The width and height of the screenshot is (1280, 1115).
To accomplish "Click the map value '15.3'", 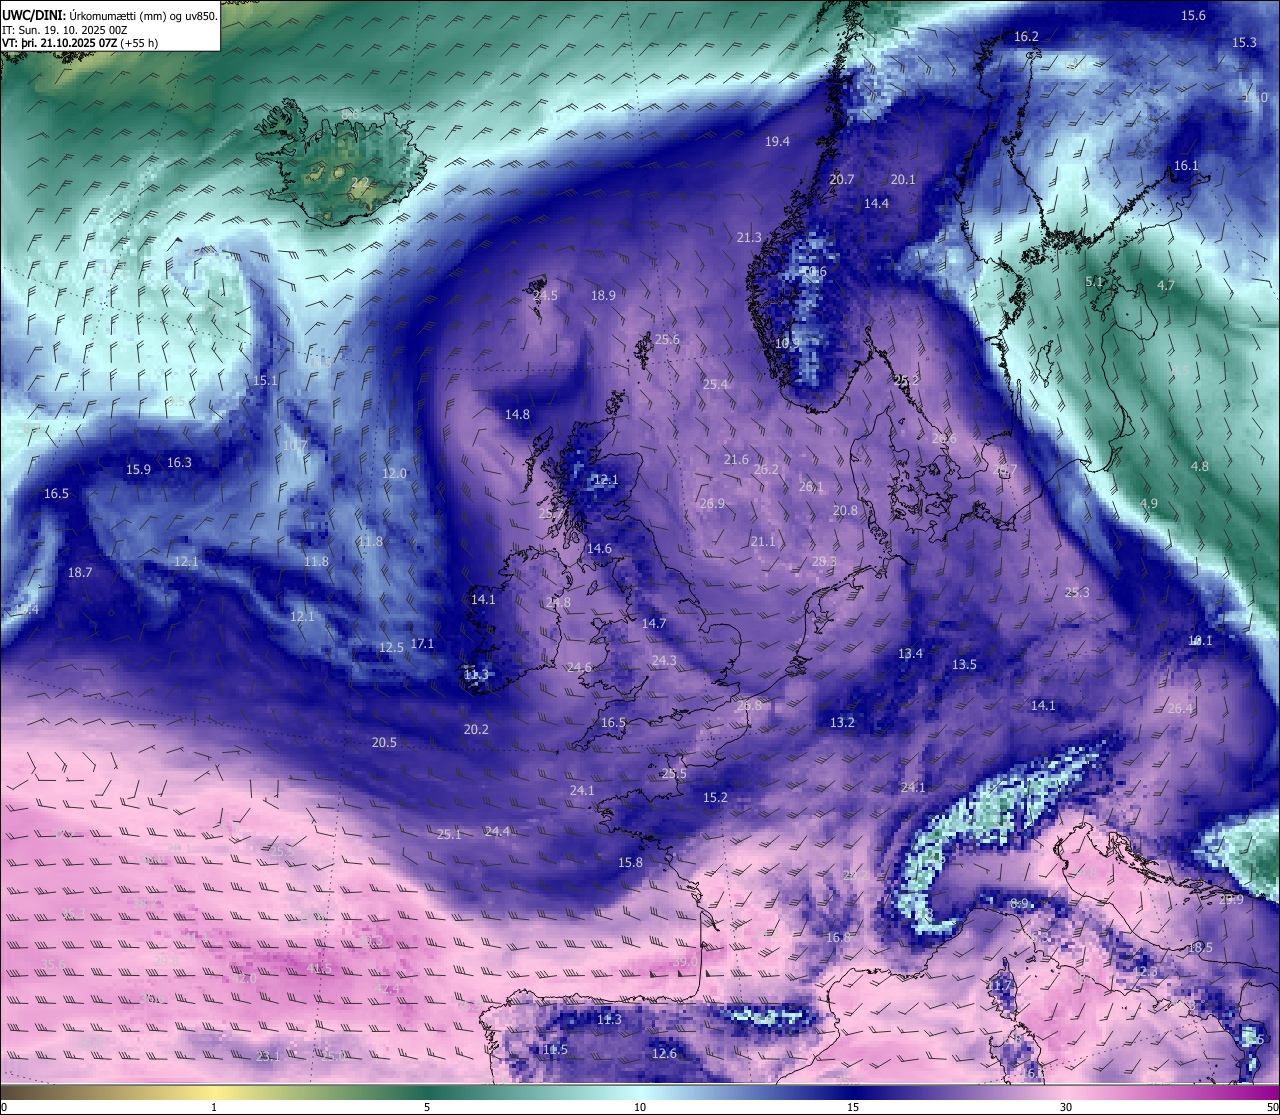I will point(1244,42).
